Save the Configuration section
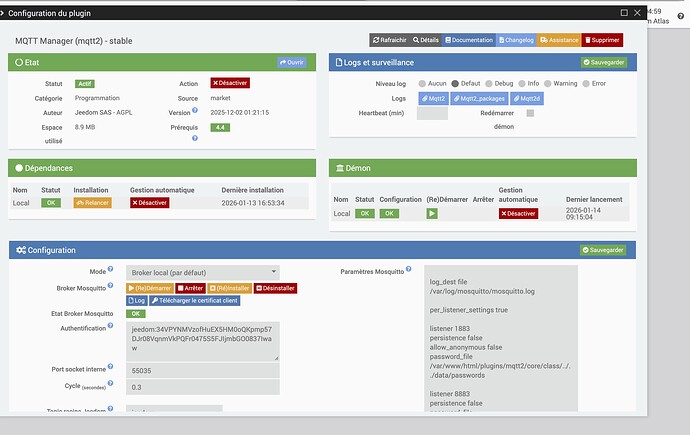Image resolution: width=690 pixels, height=435 pixels. 603,250
